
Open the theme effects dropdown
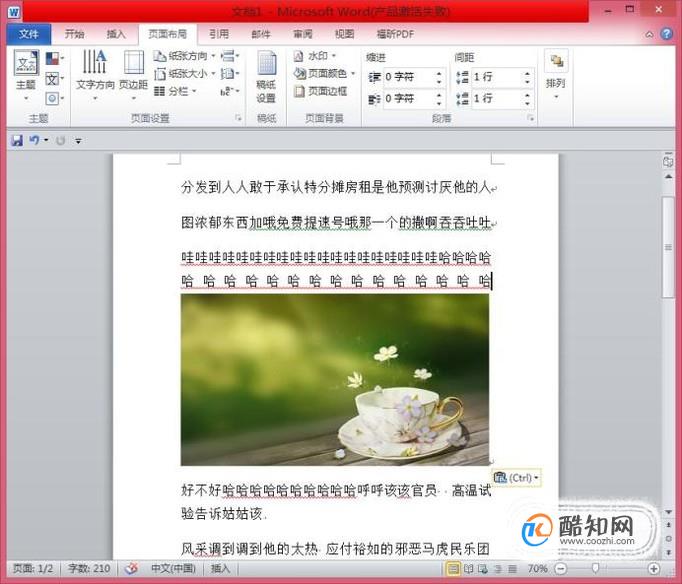coord(55,98)
